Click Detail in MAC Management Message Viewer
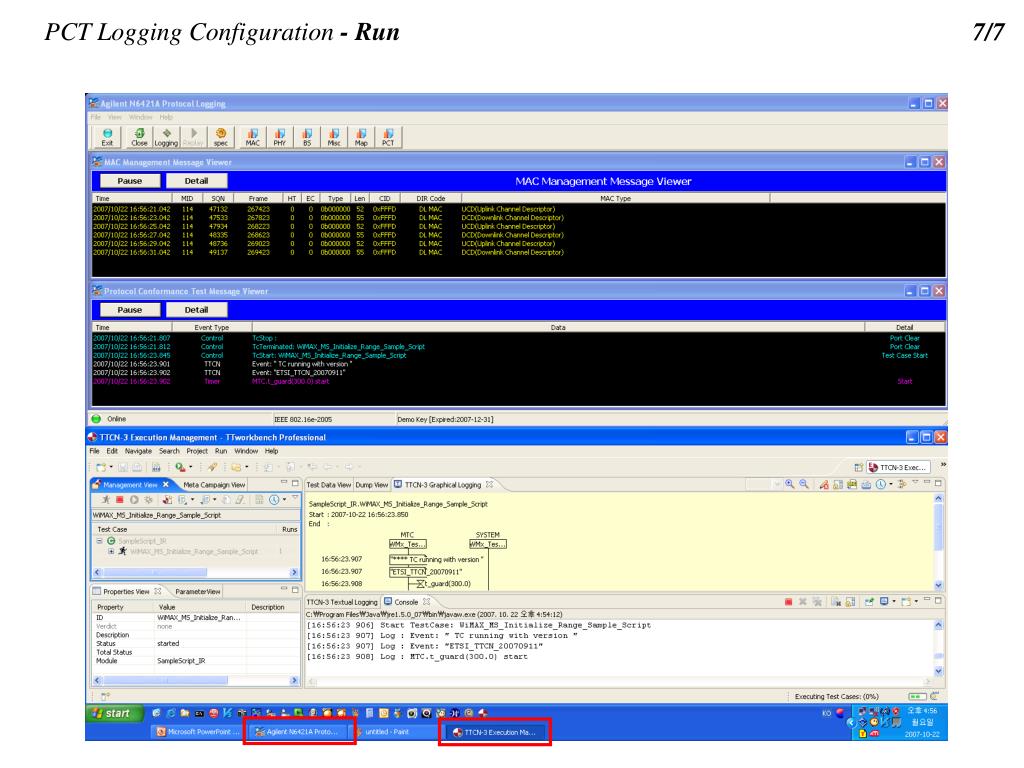This screenshot has width=1024, height=768. pos(197,181)
